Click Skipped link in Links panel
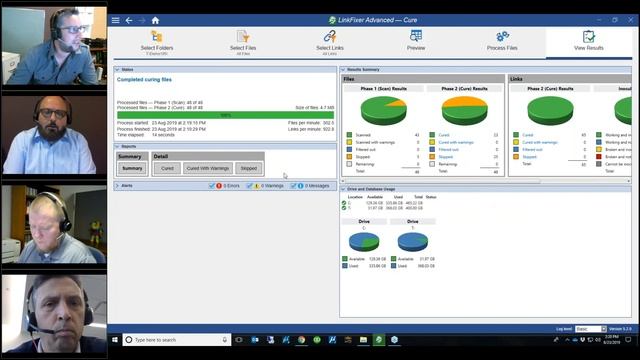 (x=529, y=157)
